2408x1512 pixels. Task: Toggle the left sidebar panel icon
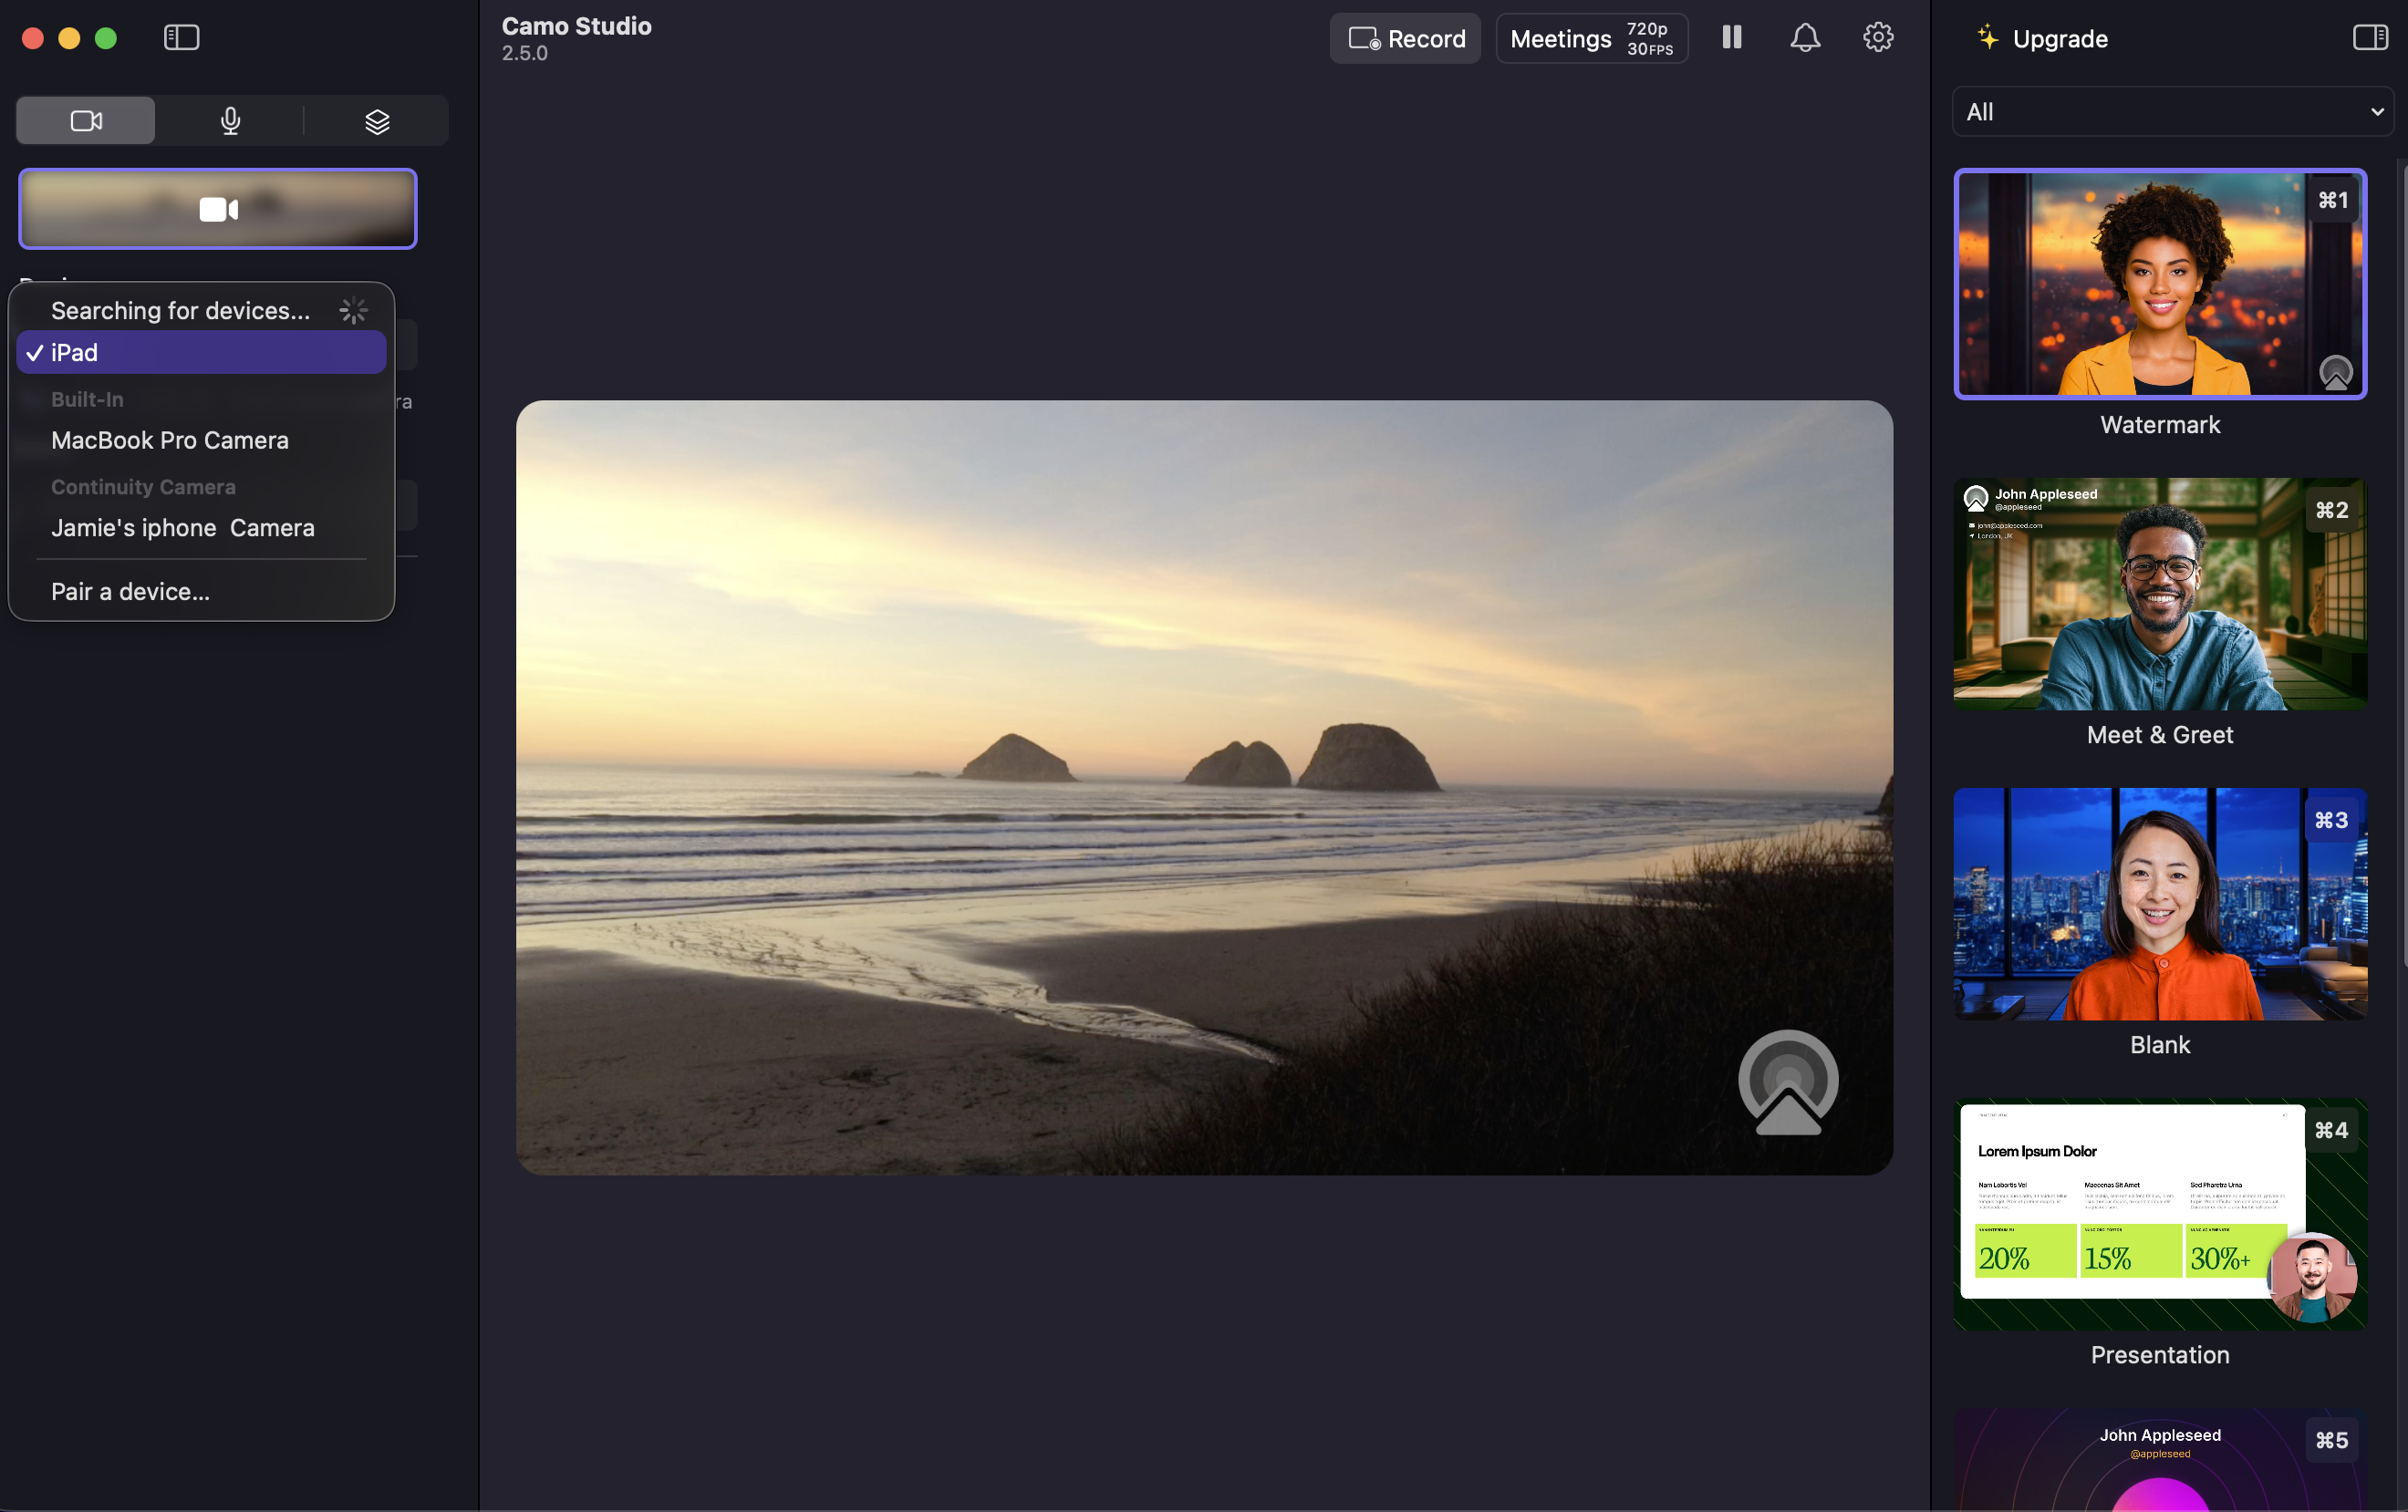181,38
